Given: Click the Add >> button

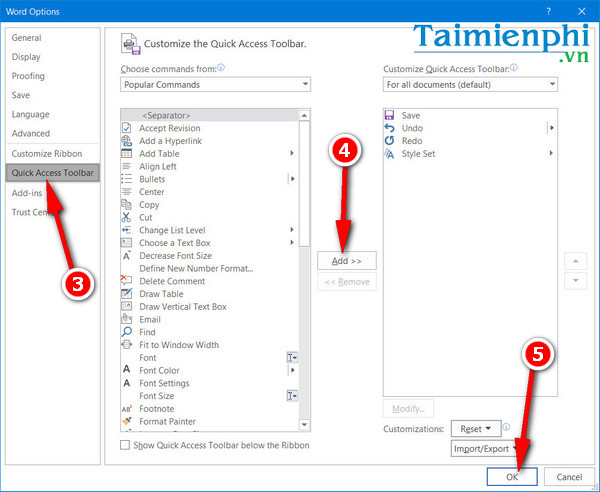Looking at the screenshot, I should (347, 261).
